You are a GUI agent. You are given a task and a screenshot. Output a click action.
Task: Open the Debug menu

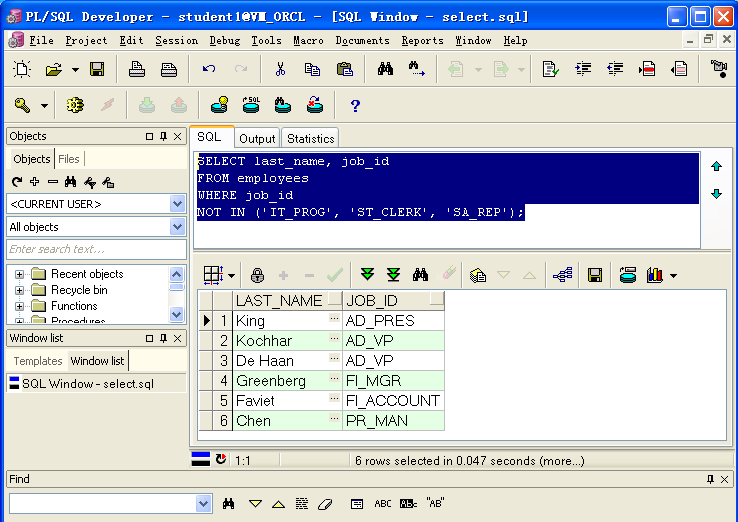click(225, 41)
